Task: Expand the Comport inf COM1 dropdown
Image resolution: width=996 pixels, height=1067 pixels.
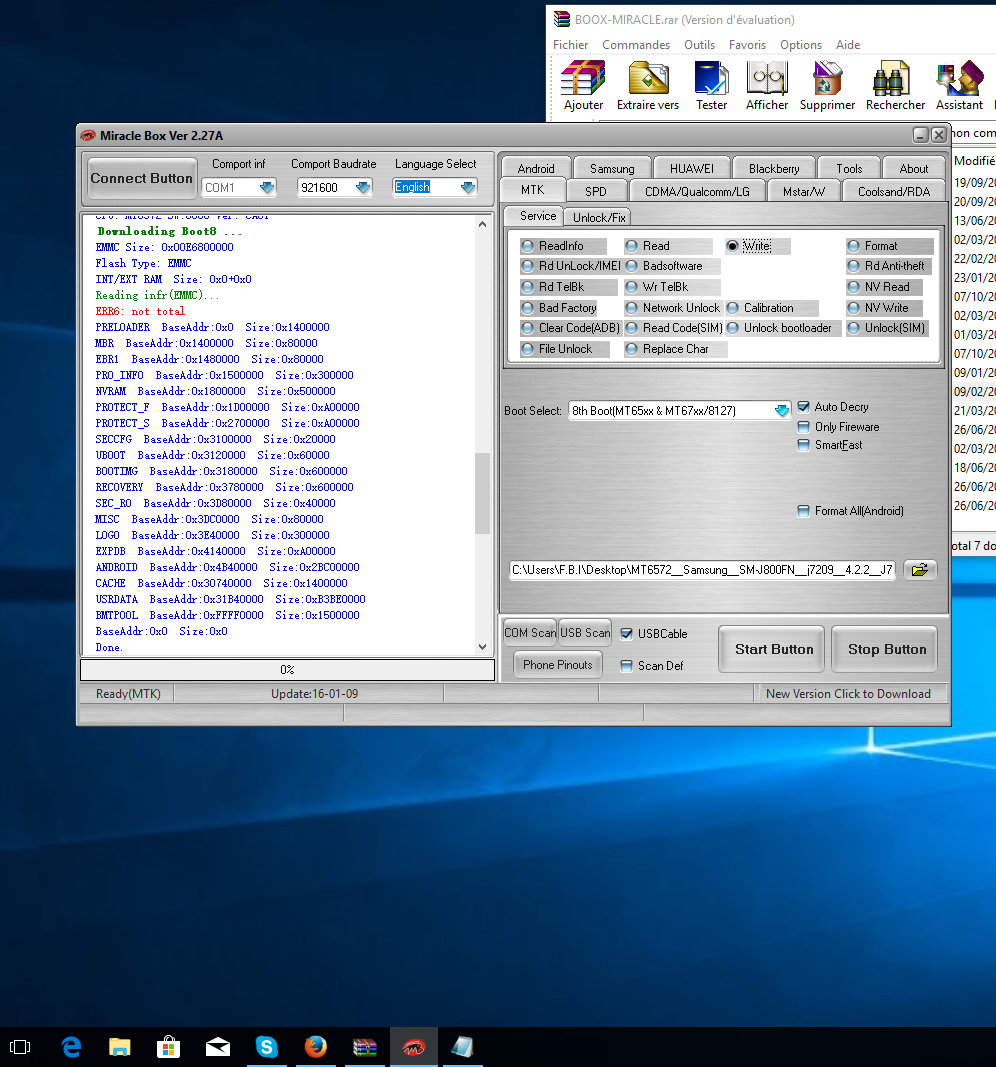Action: 267,187
